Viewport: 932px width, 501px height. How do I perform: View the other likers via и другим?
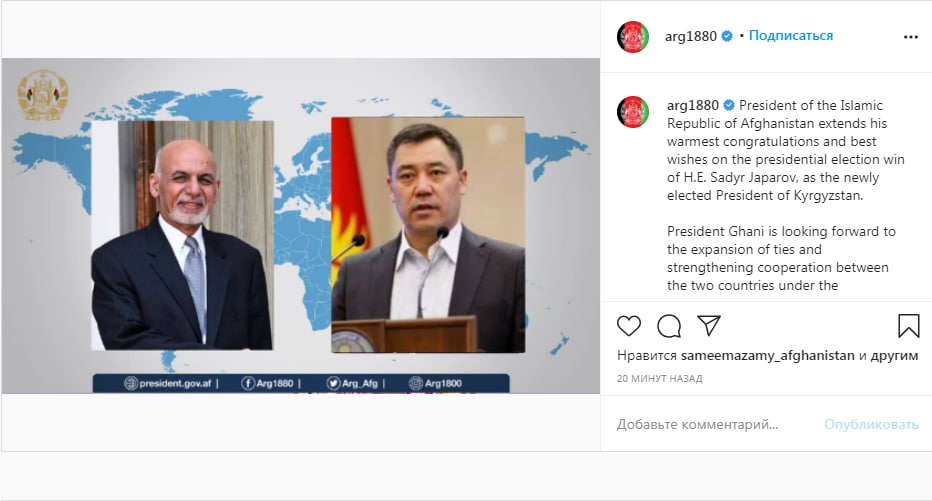point(889,355)
